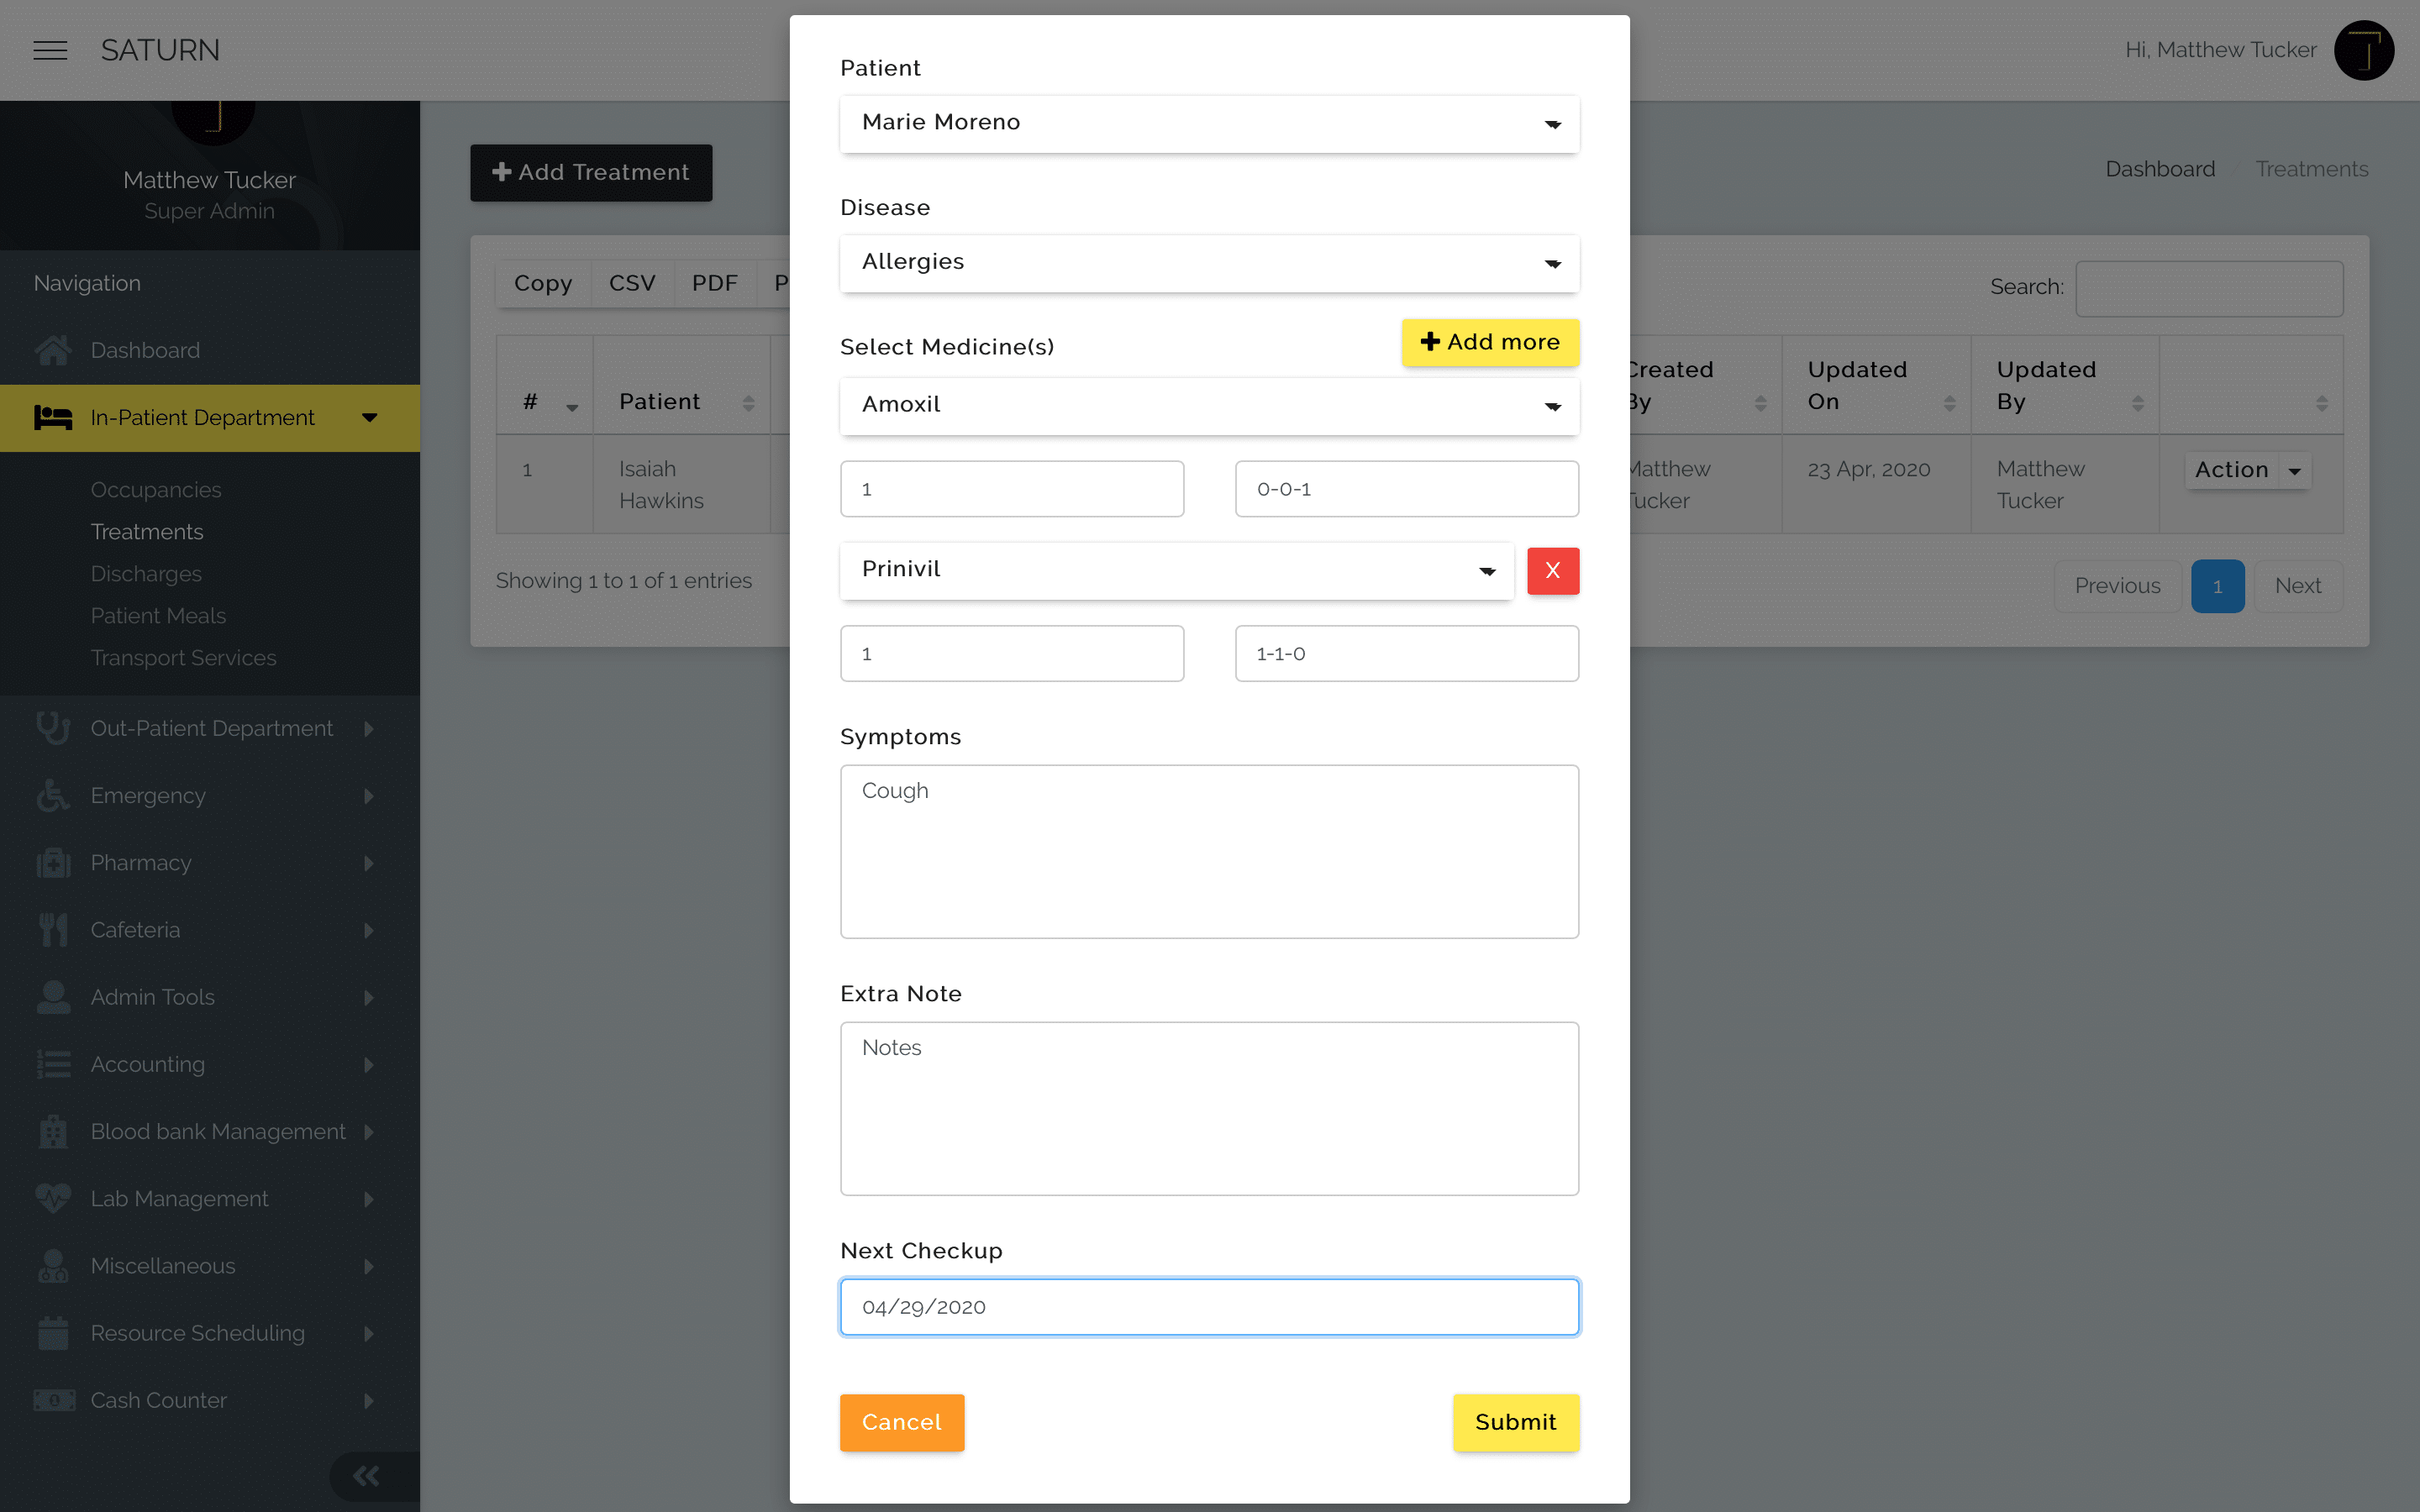Click the Emergency wheelchair icon

click(53, 795)
